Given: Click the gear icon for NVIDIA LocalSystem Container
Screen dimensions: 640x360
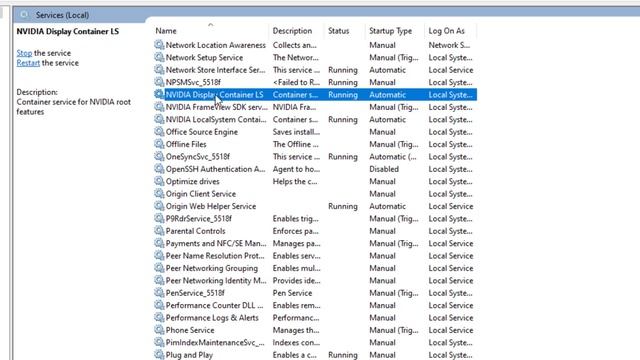Looking at the screenshot, I should (159, 119).
